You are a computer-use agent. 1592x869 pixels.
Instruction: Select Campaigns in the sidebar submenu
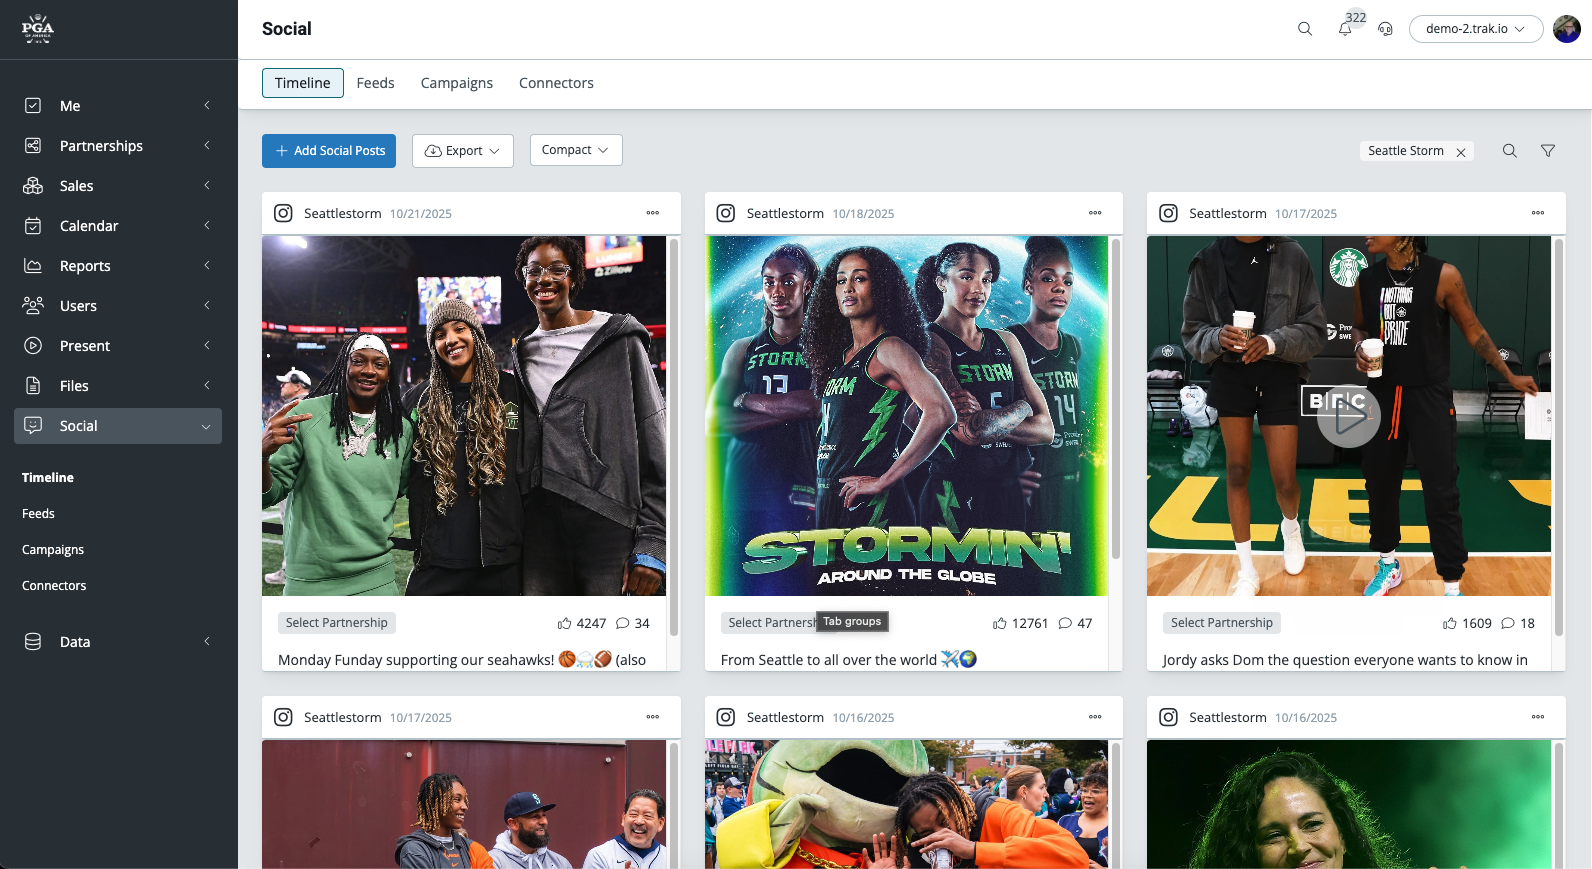53,550
